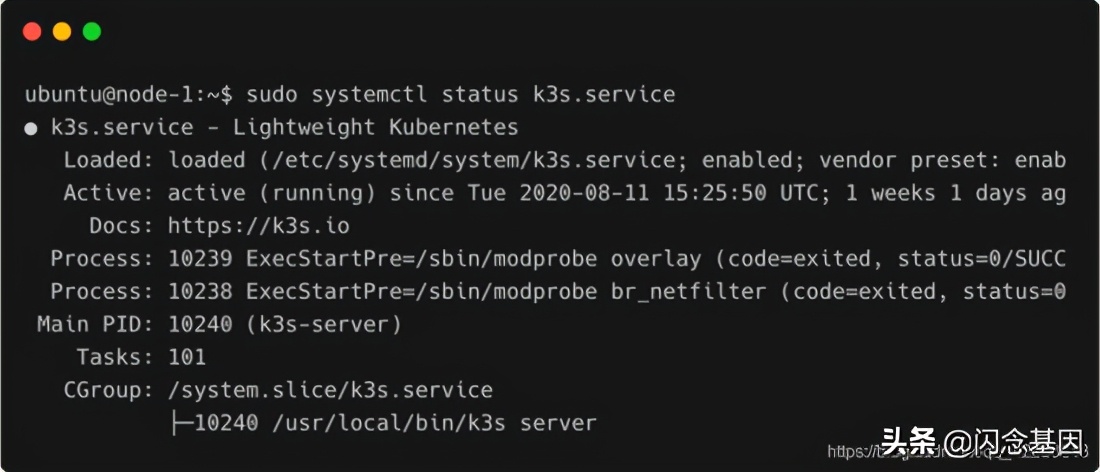The width and height of the screenshot is (1100, 472).
Task: Click the systemctl status k3s.service command text
Action: 460,95
